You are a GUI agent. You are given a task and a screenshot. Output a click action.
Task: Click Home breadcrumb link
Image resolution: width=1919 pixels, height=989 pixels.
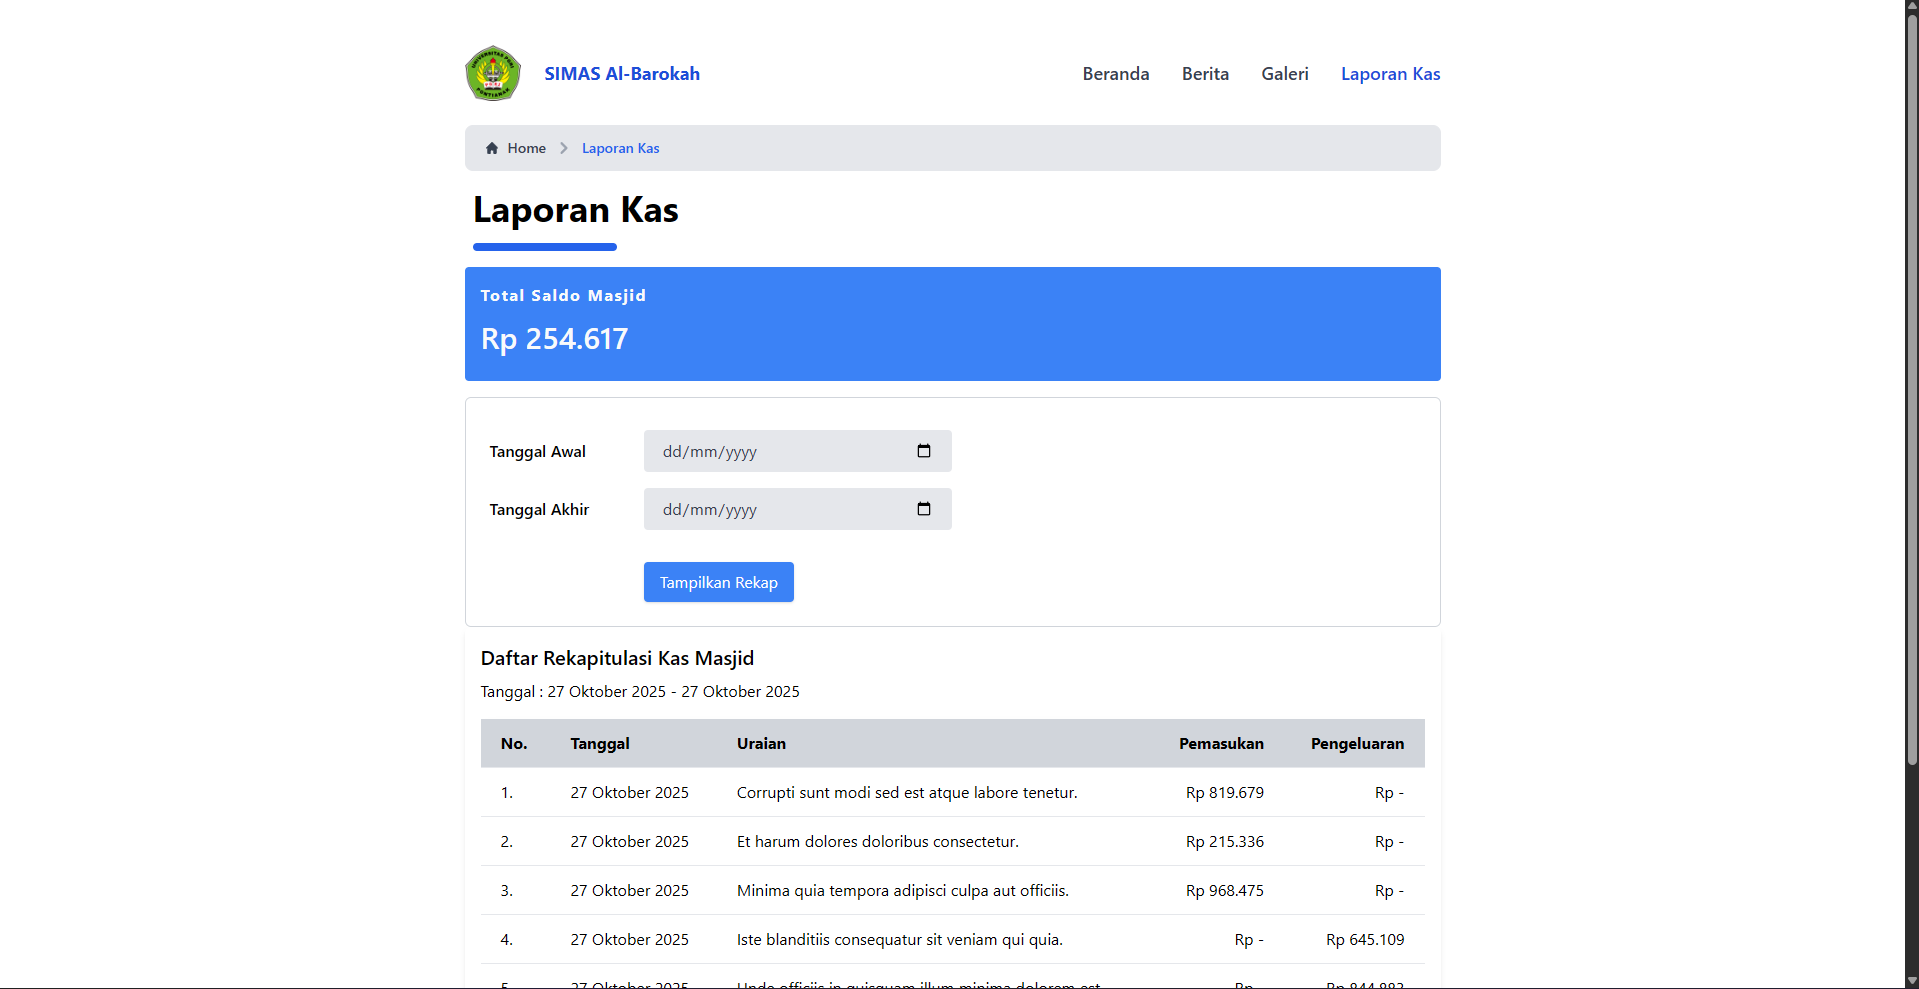(526, 148)
